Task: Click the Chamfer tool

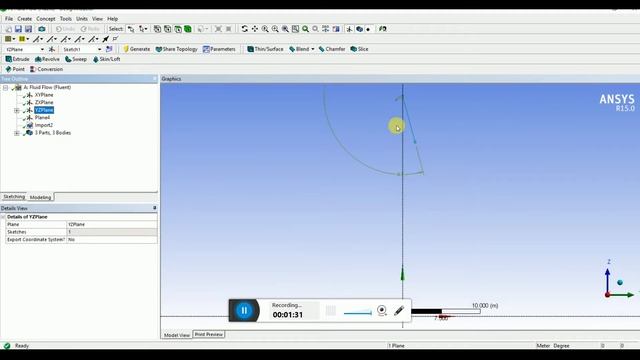Action: click(332, 49)
